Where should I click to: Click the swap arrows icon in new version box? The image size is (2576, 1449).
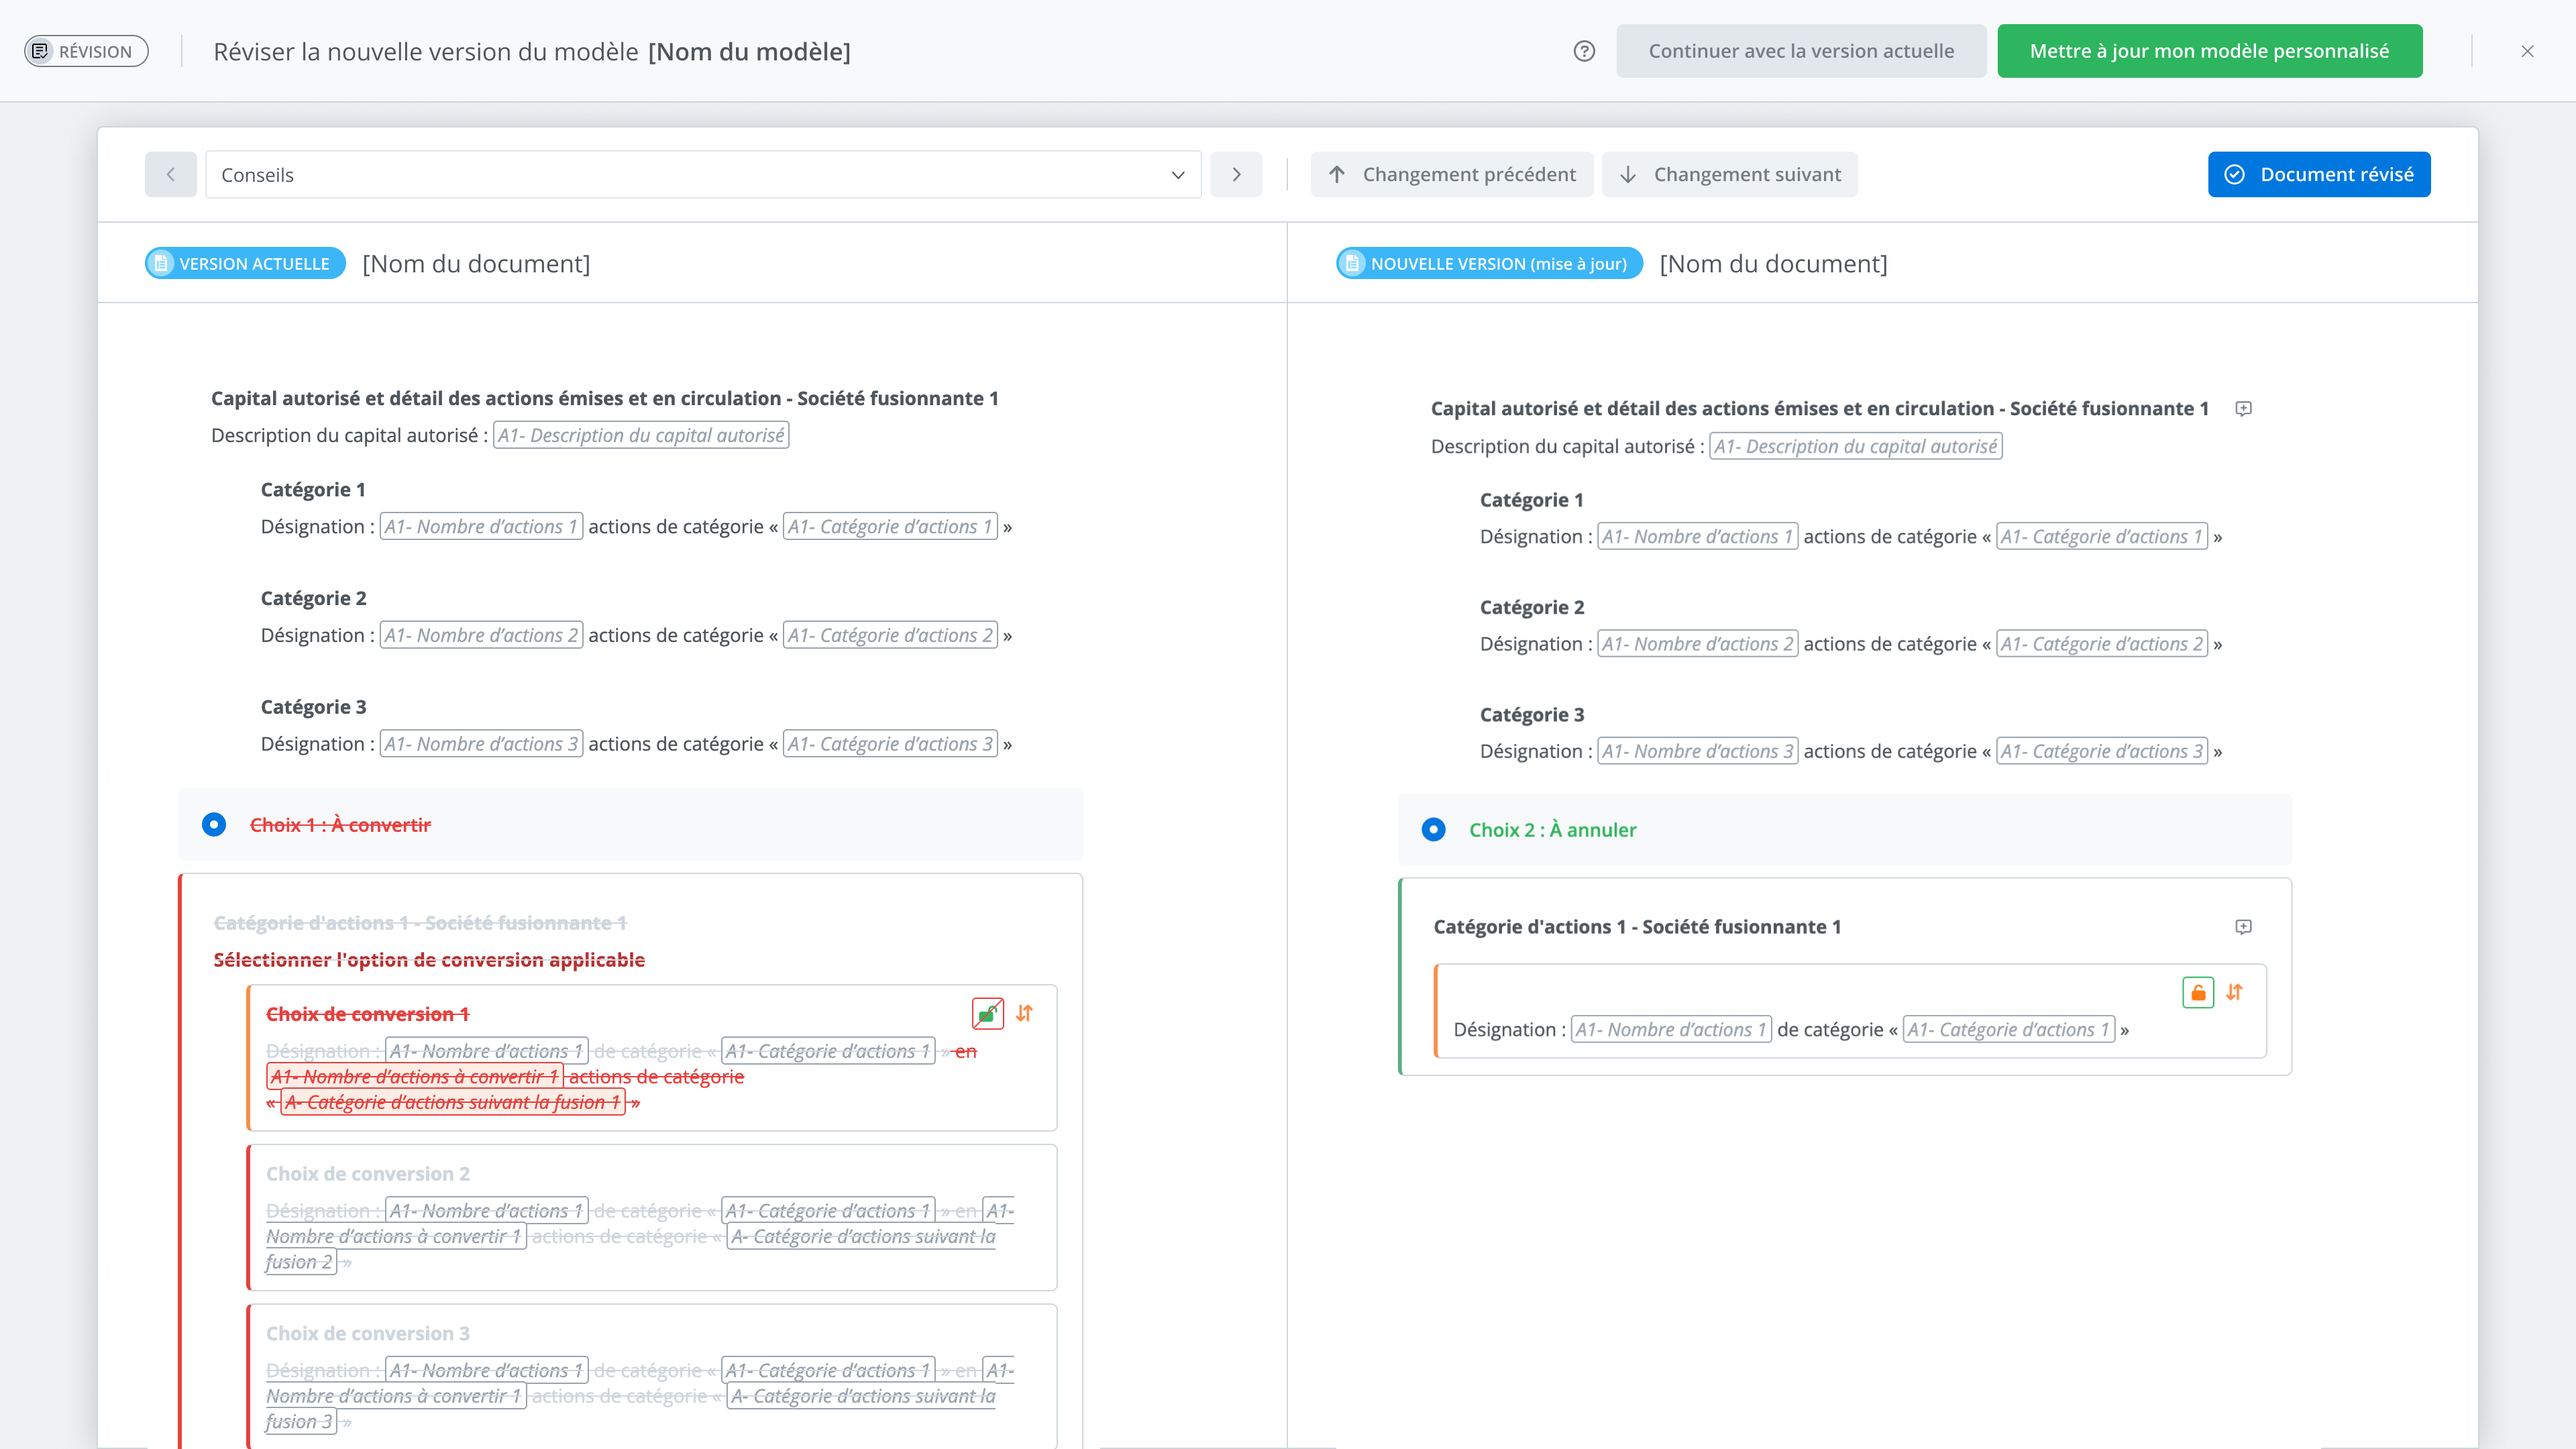pos(2235,992)
